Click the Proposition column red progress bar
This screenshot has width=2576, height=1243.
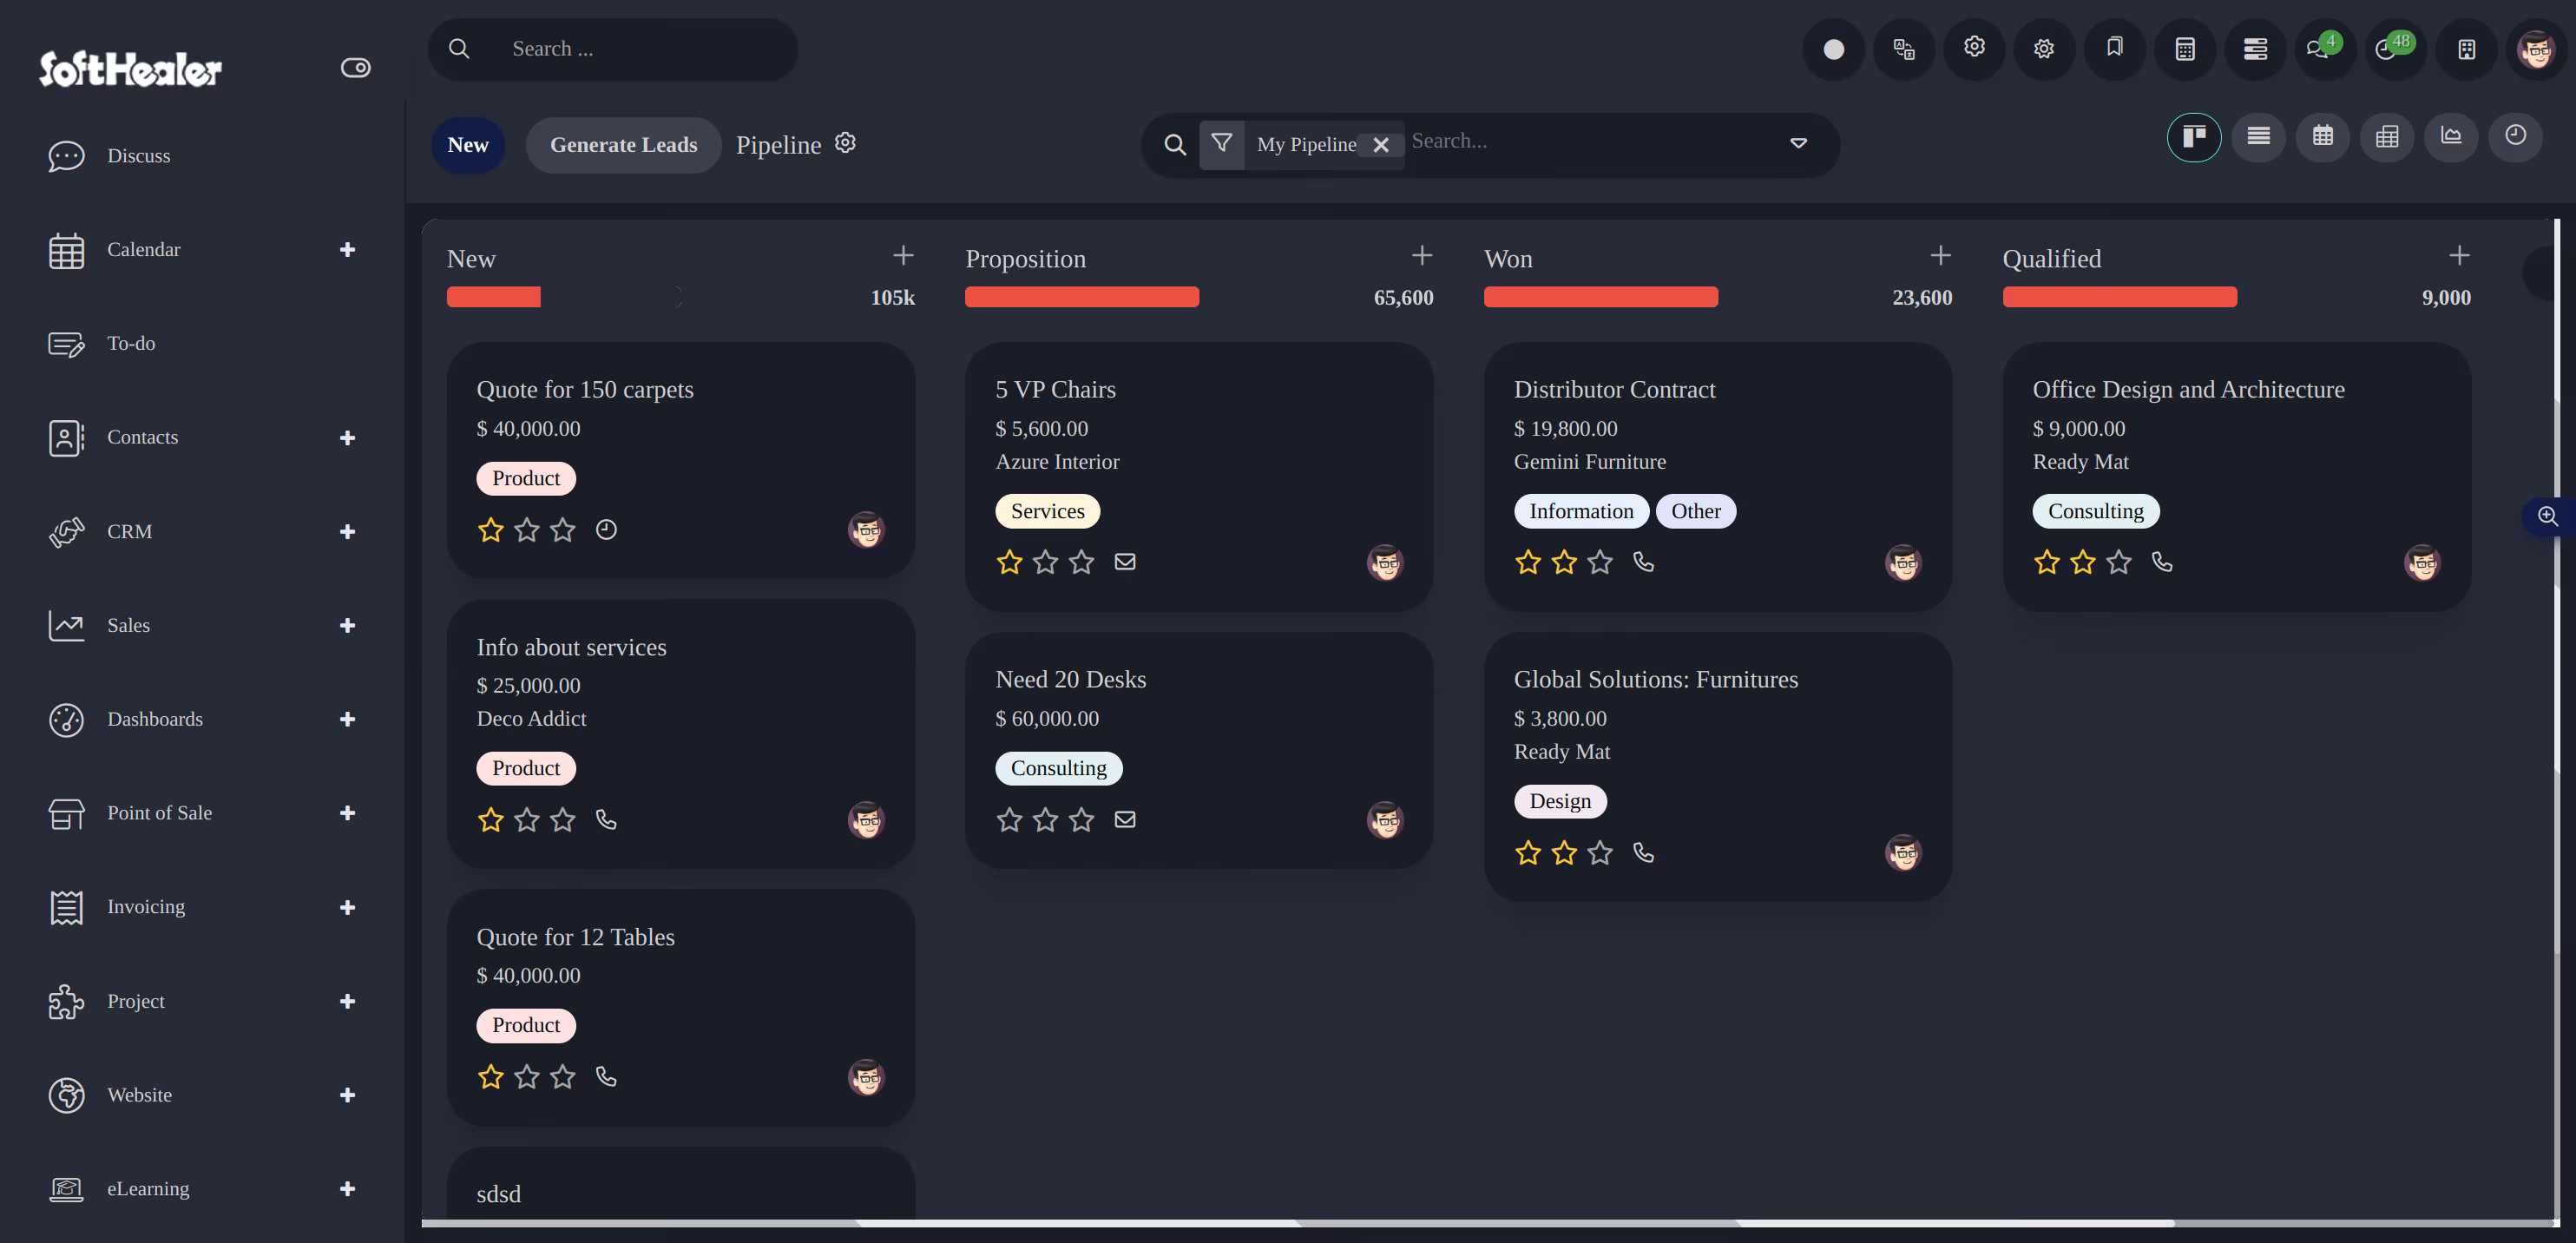[x=1081, y=297]
